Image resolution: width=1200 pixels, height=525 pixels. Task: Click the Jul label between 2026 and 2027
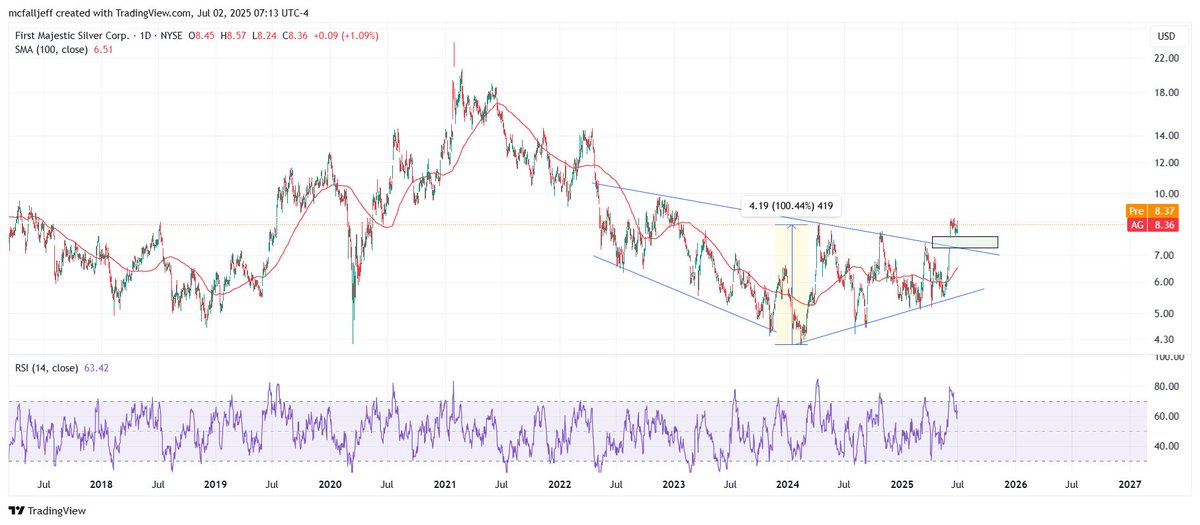(x=1072, y=483)
